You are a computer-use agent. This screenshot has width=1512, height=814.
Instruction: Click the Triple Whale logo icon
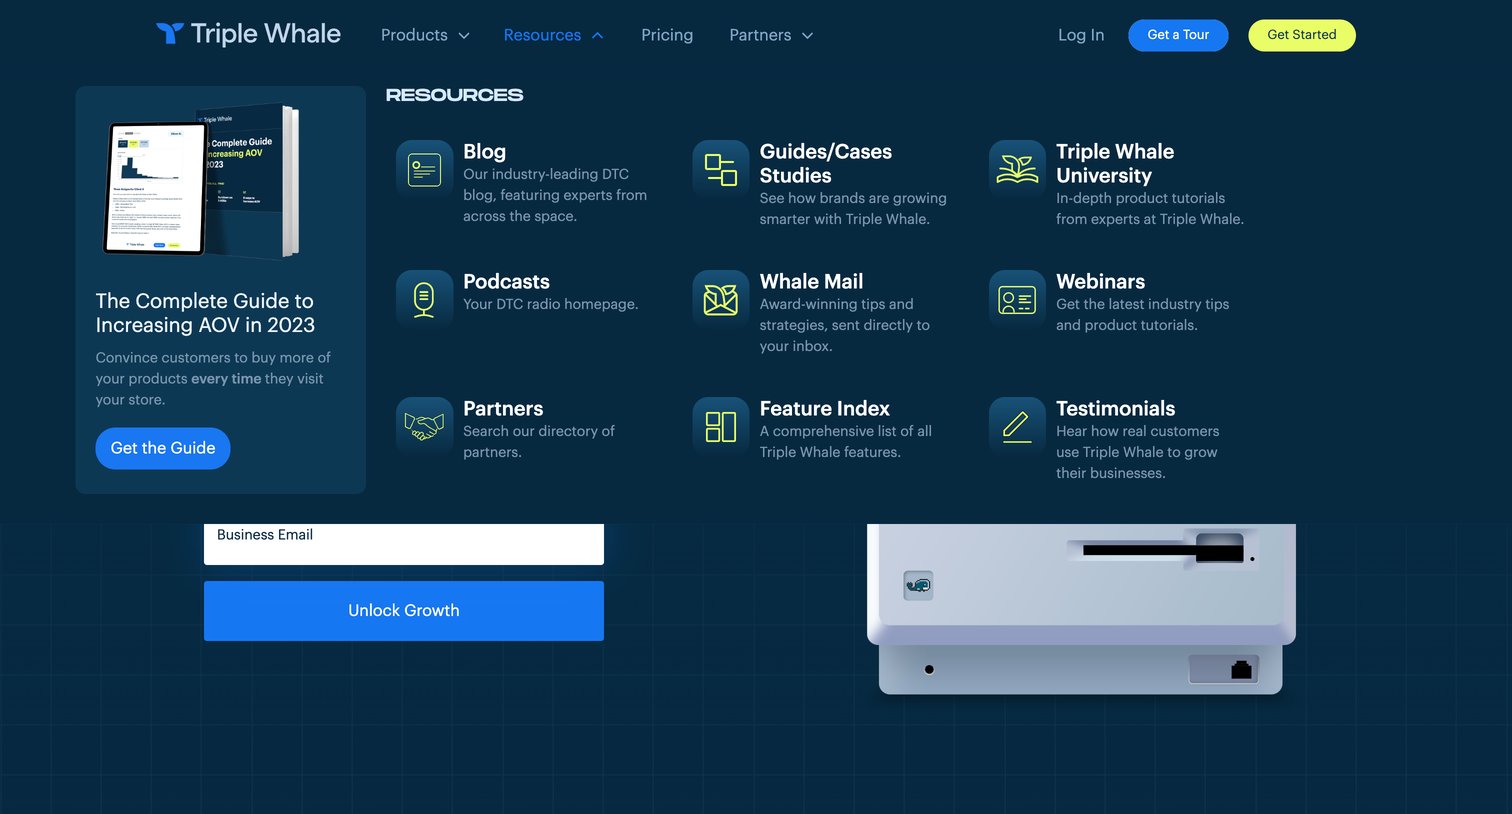click(170, 34)
